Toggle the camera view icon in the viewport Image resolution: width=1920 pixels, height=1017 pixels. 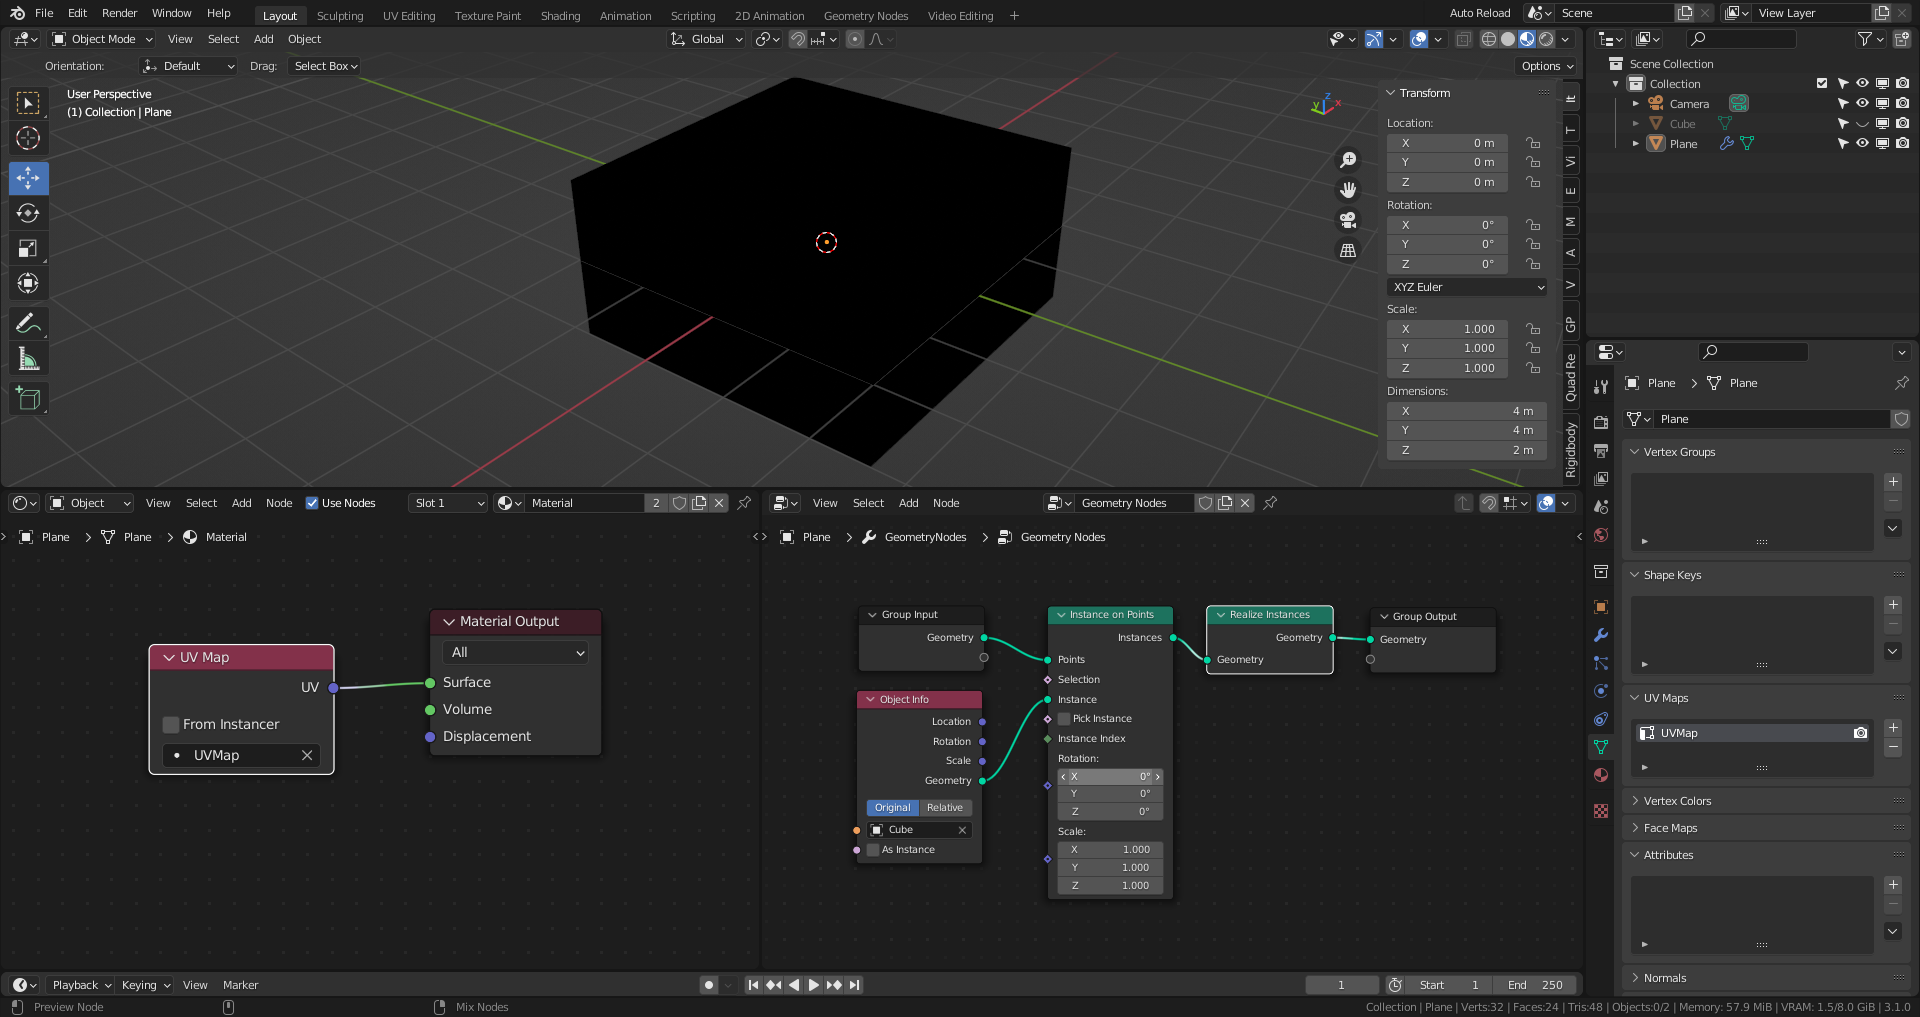[1348, 220]
